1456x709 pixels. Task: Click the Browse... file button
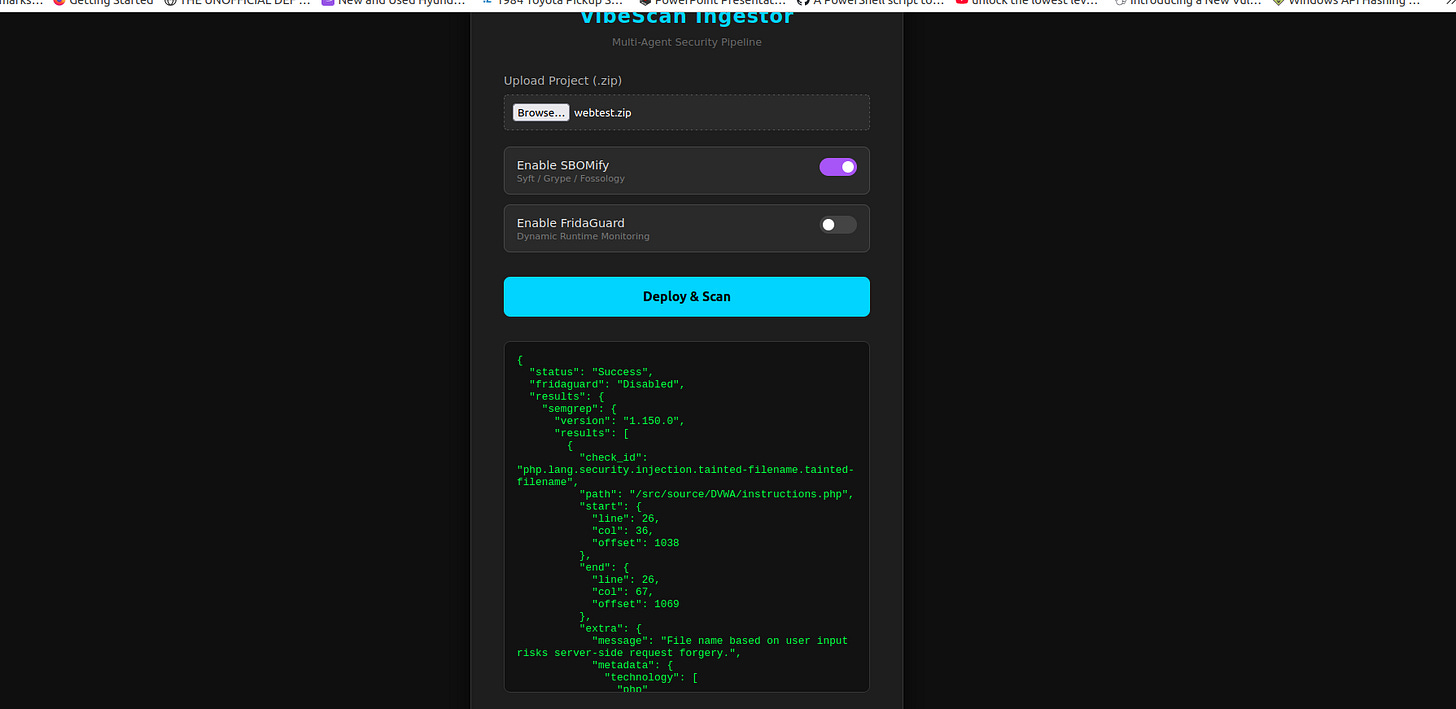click(x=541, y=113)
